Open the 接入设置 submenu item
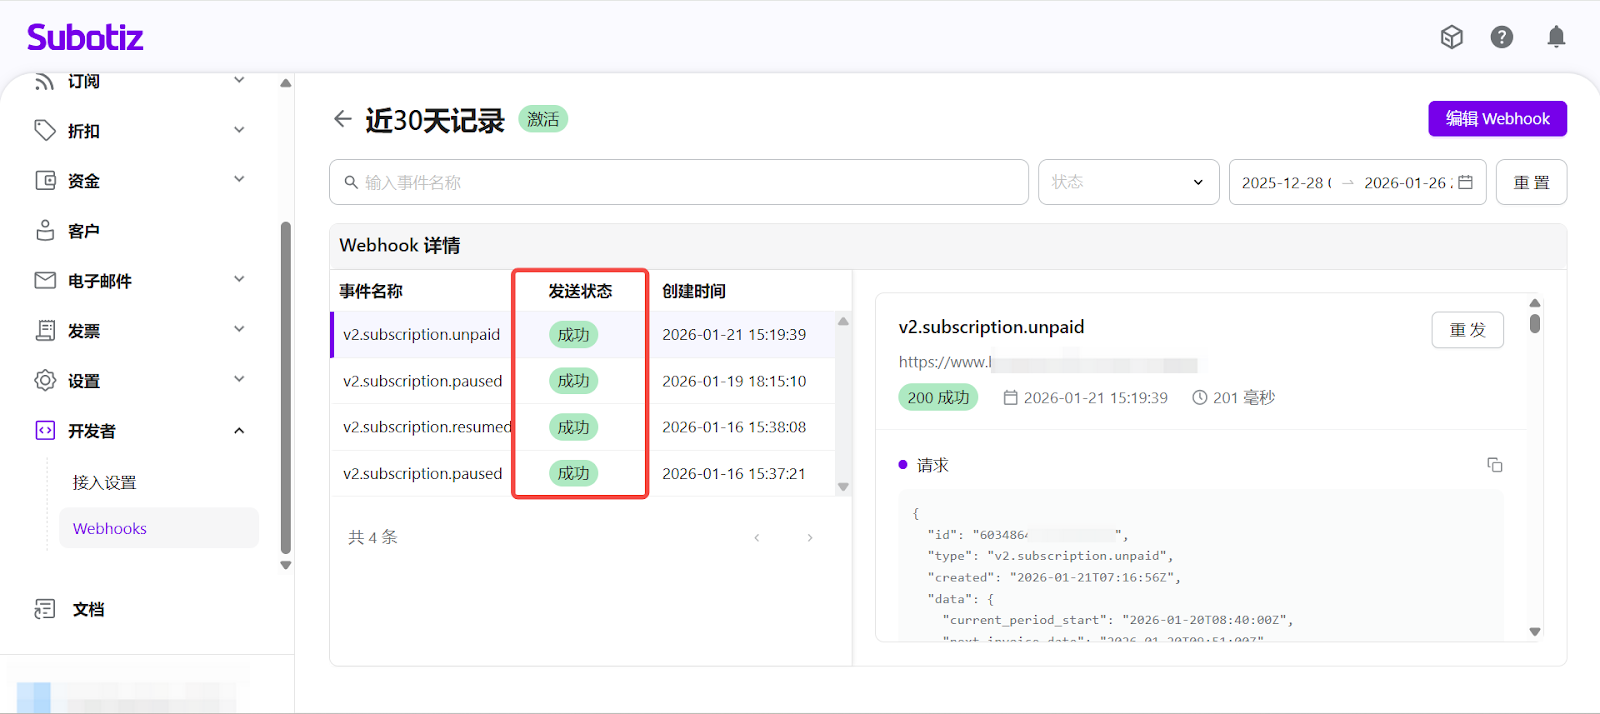 pyautogui.click(x=104, y=482)
